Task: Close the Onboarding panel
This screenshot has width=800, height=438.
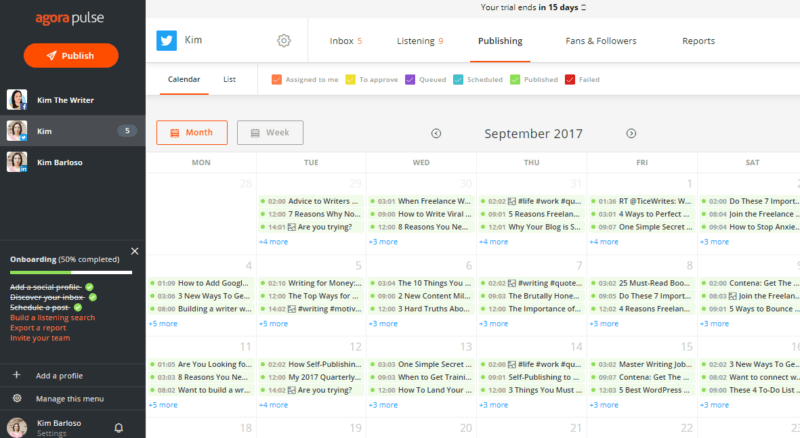Action: coord(135,251)
